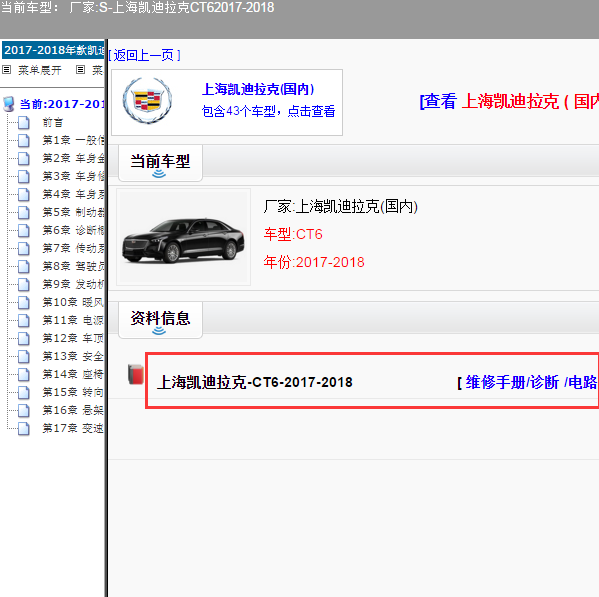
Task: Click the page icon beside 第6章
Action: [x=24, y=230]
